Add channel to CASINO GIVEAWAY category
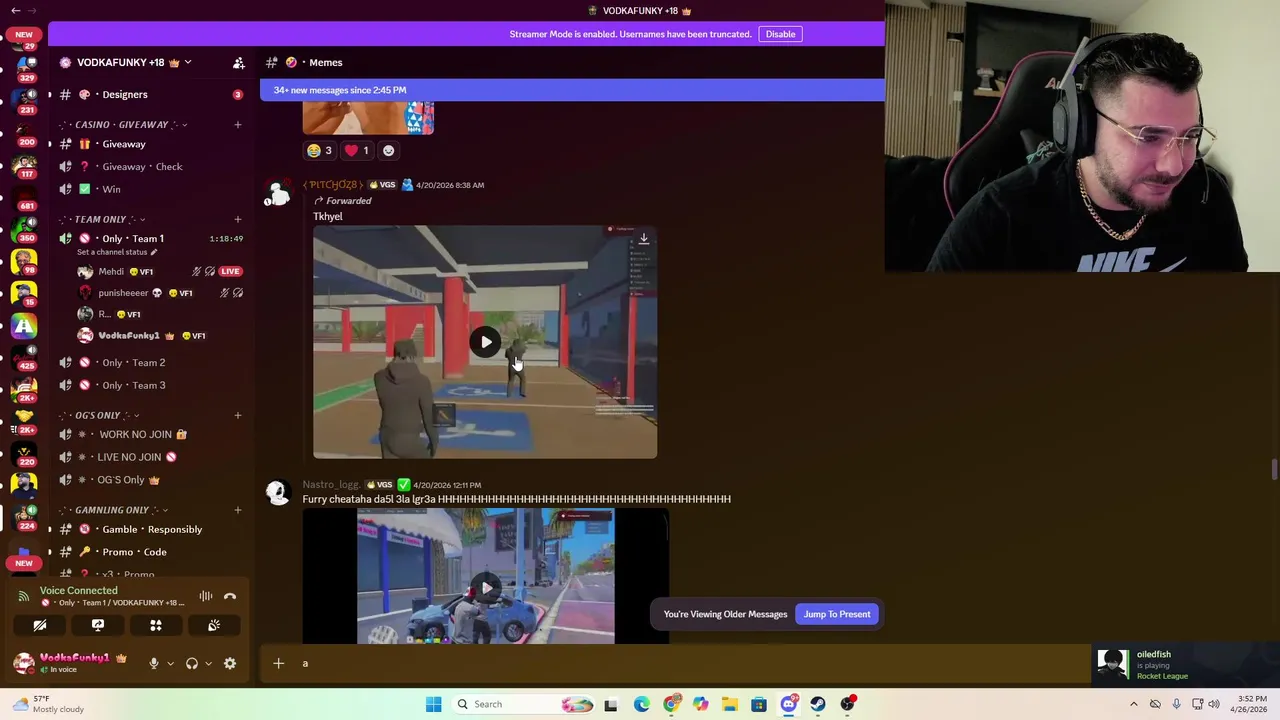Screen dimensions: 1280x720 point(238,124)
